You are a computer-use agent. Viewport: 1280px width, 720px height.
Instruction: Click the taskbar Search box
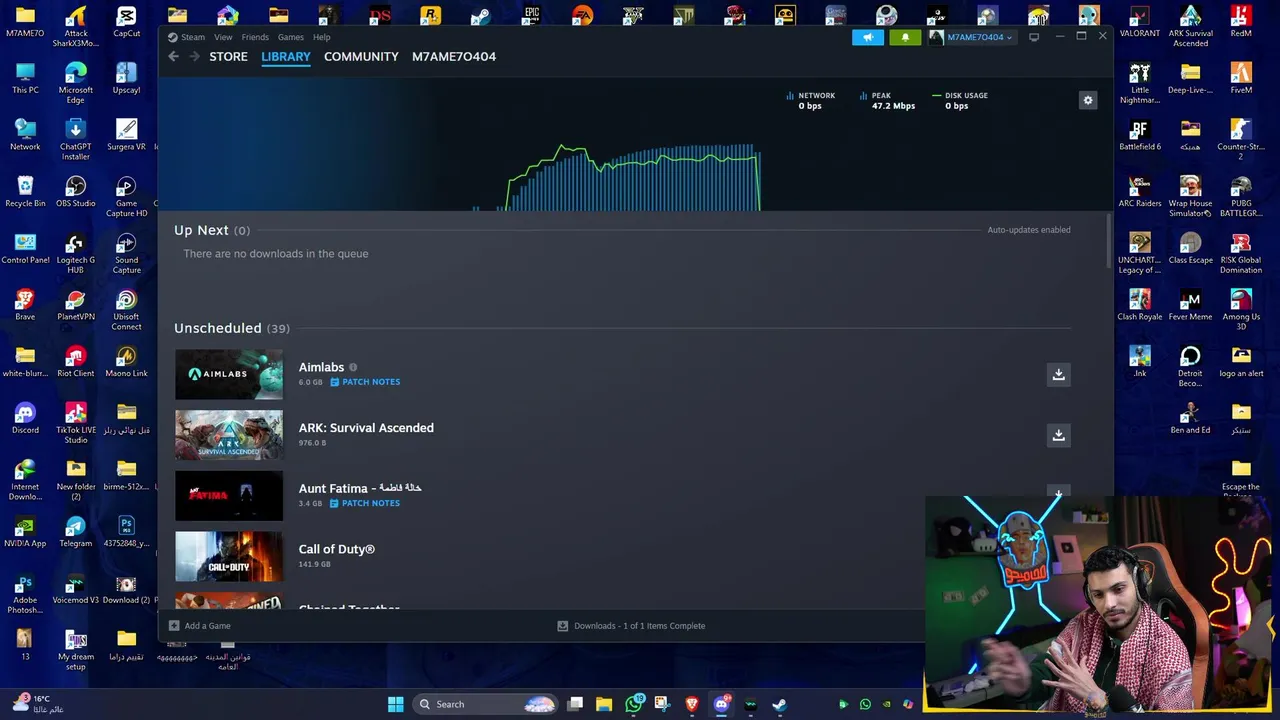(x=486, y=704)
